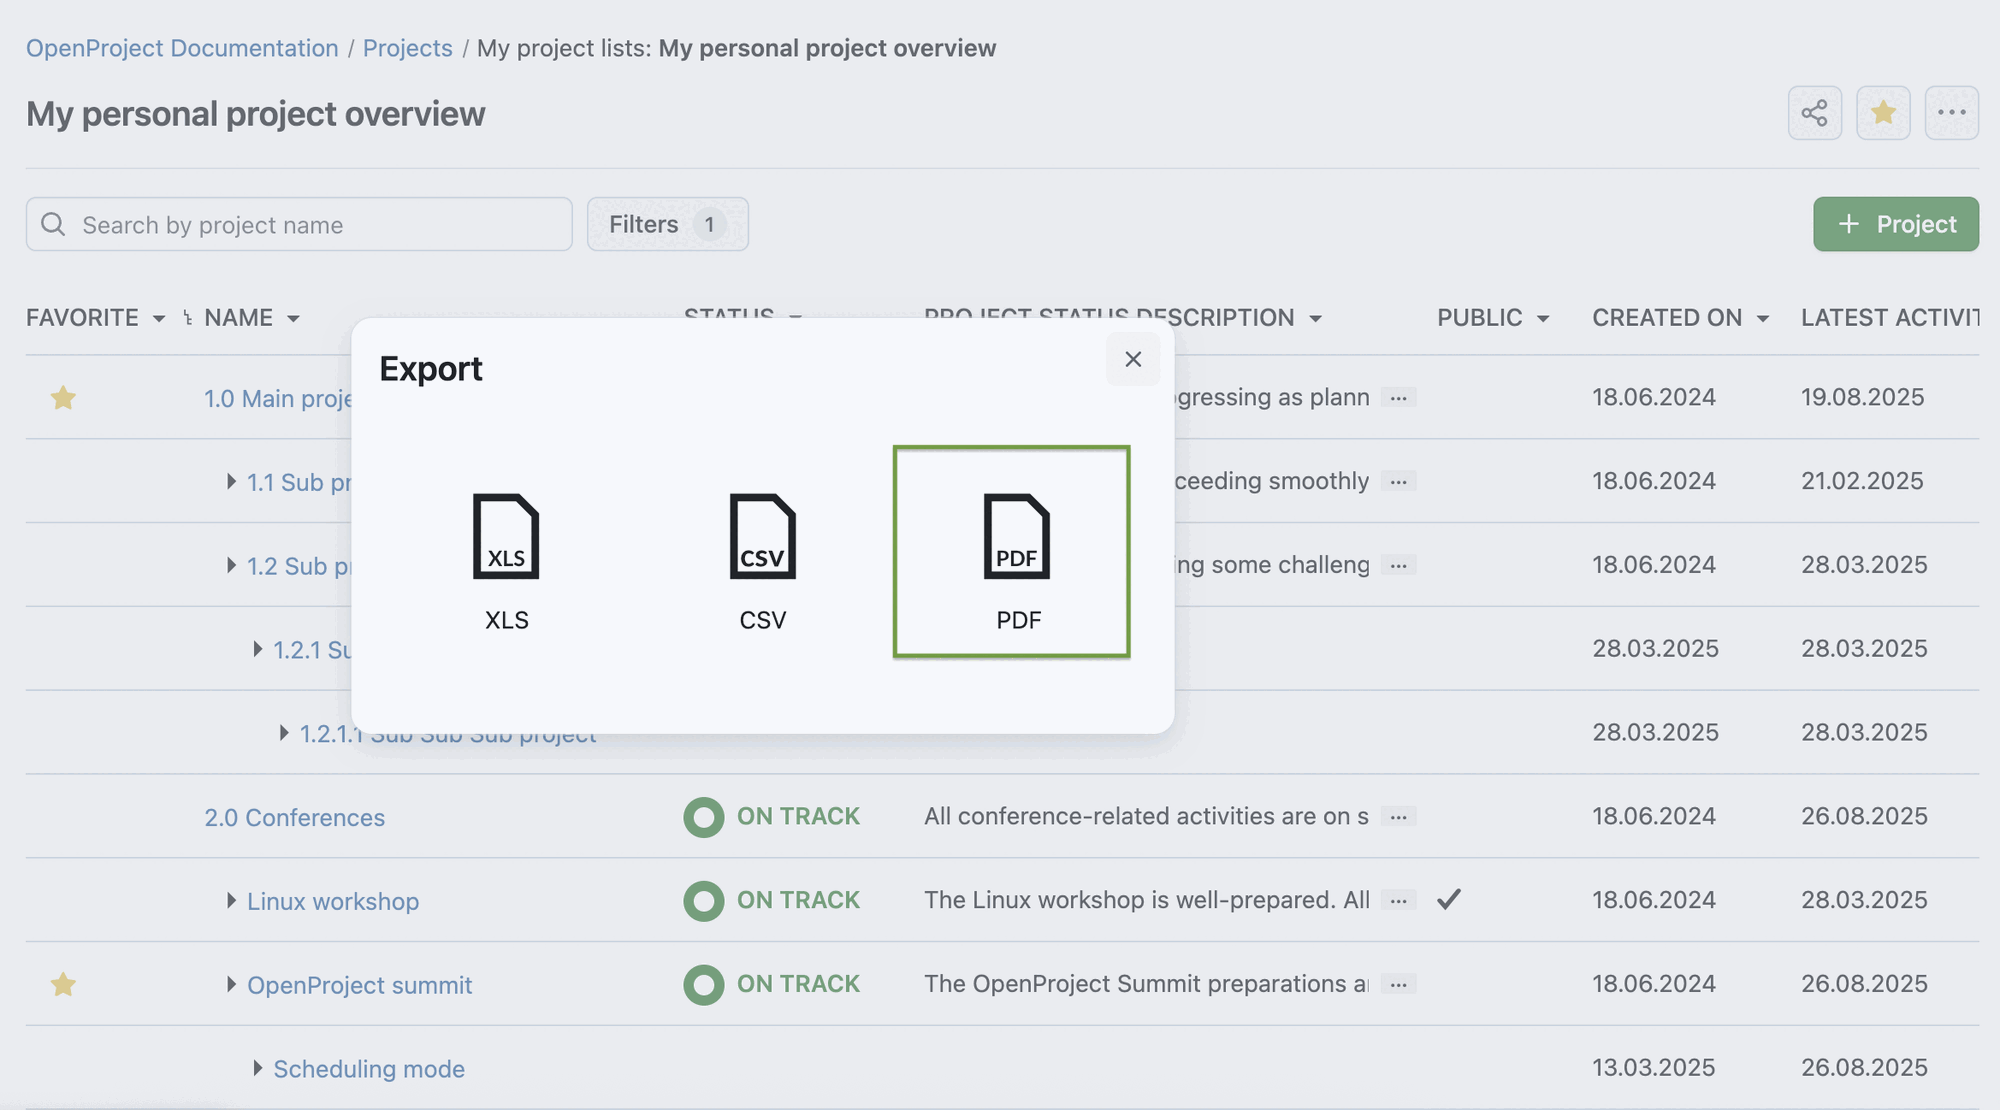Click the project name search field
This screenshot has height=1110, width=2000.
300,224
